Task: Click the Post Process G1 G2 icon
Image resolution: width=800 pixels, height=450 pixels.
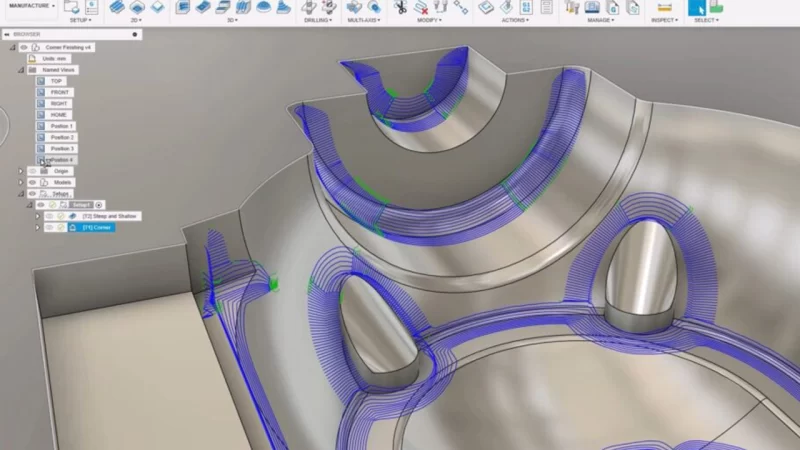Action: click(526, 7)
